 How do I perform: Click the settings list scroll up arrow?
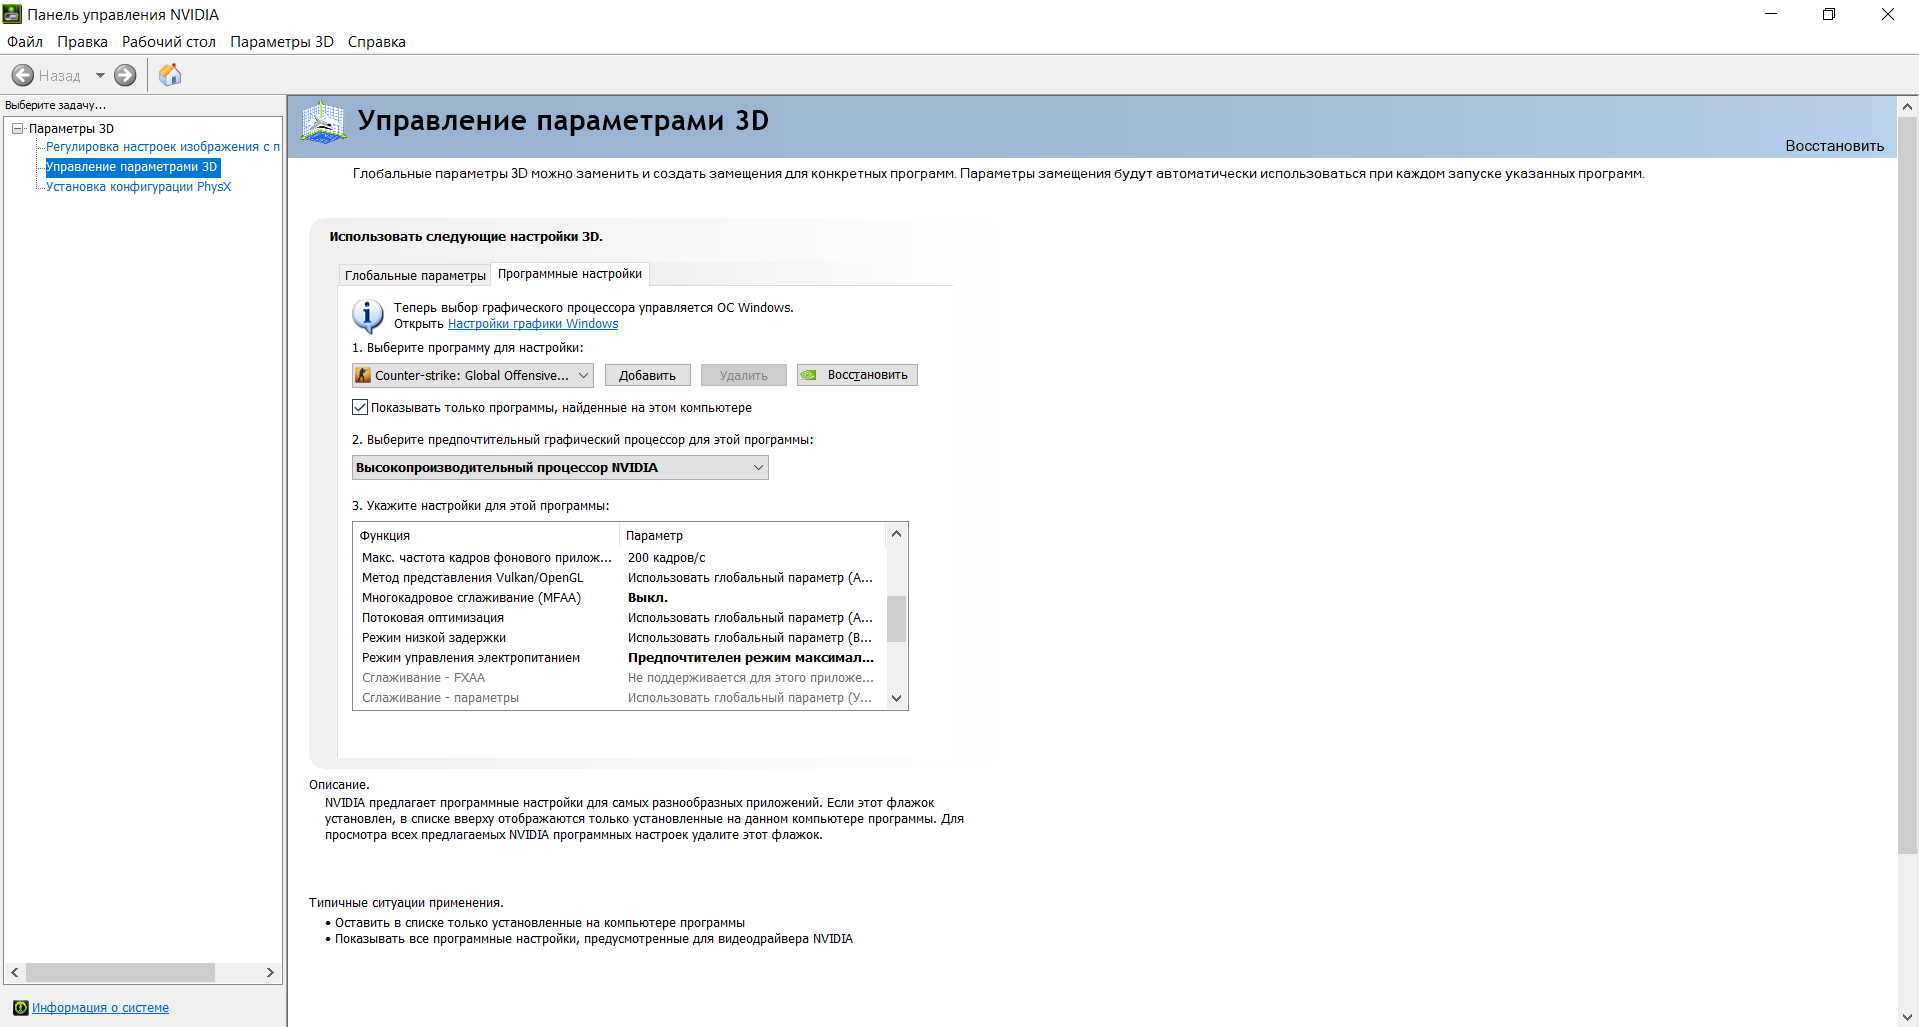(896, 533)
